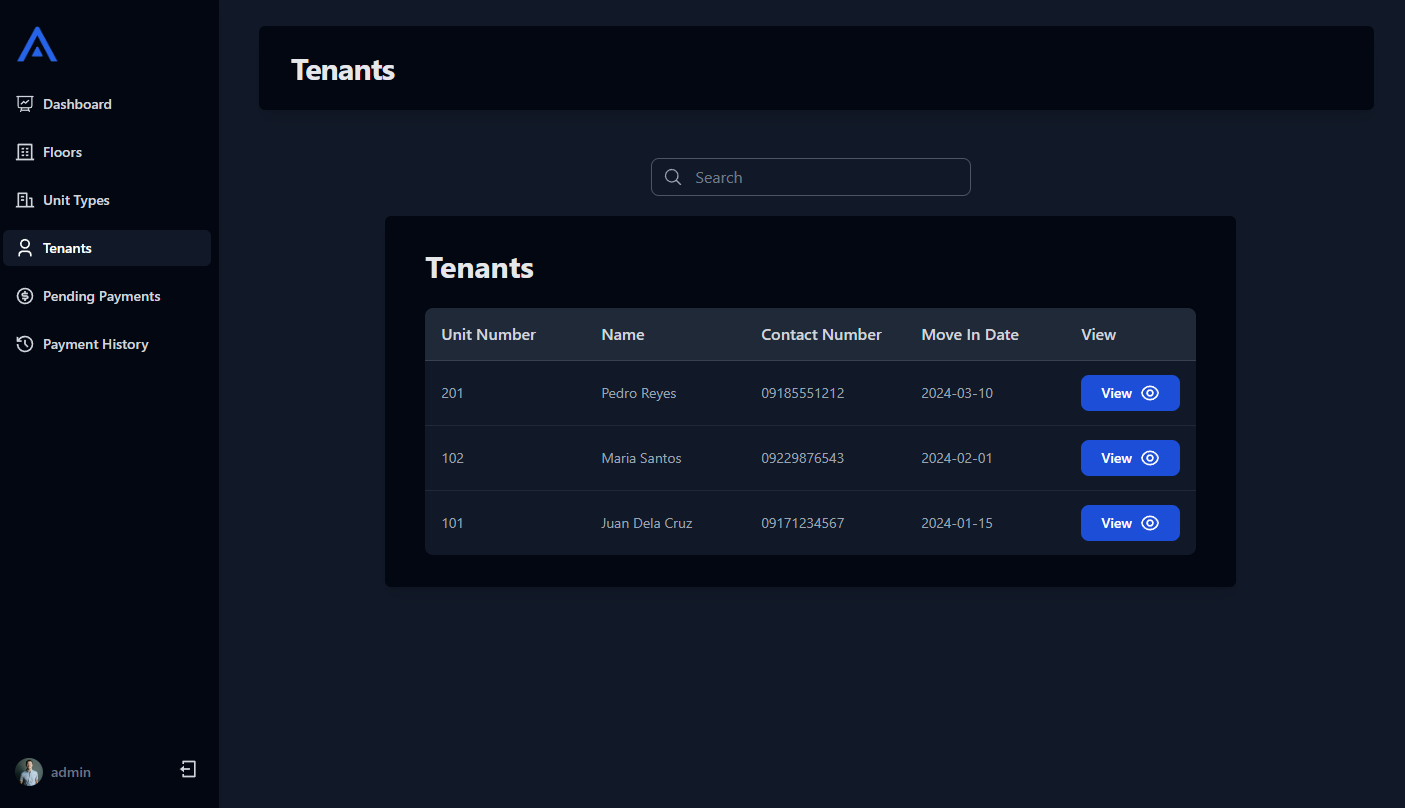Open Payment History from sidebar
Viewport: 1405px width, 808px height.
click(x=107, y=344)
